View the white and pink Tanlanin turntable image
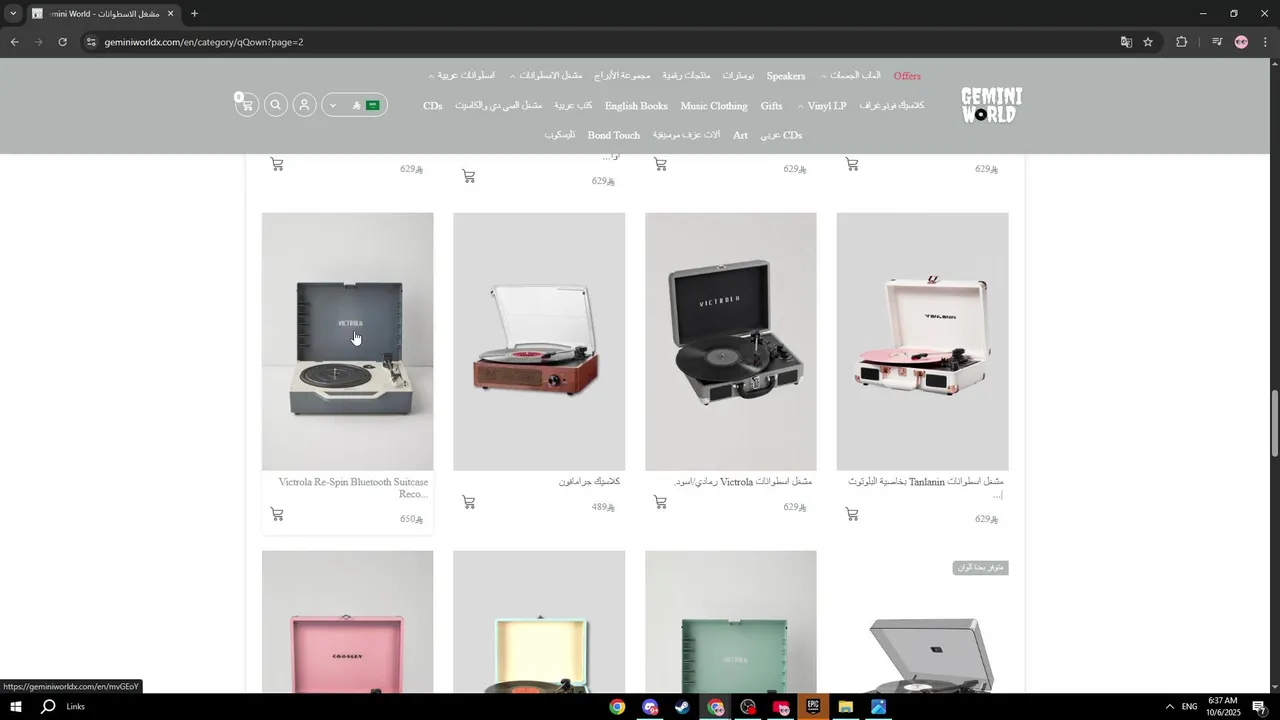This screenshot has height=720, width=1280. (x=922, y=341)
